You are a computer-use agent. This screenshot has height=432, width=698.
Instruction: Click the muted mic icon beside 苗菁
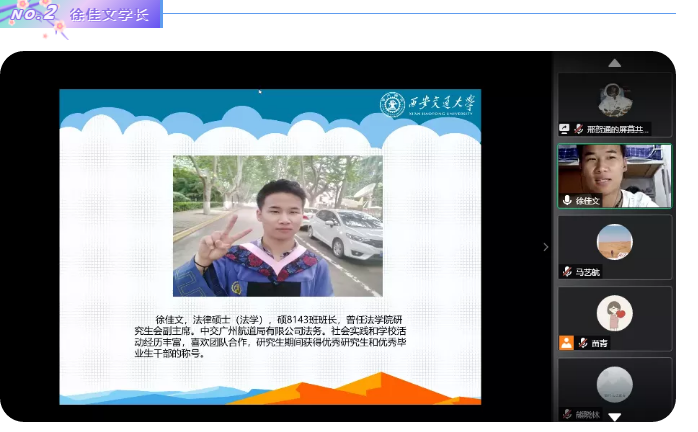tap(582, 343)
